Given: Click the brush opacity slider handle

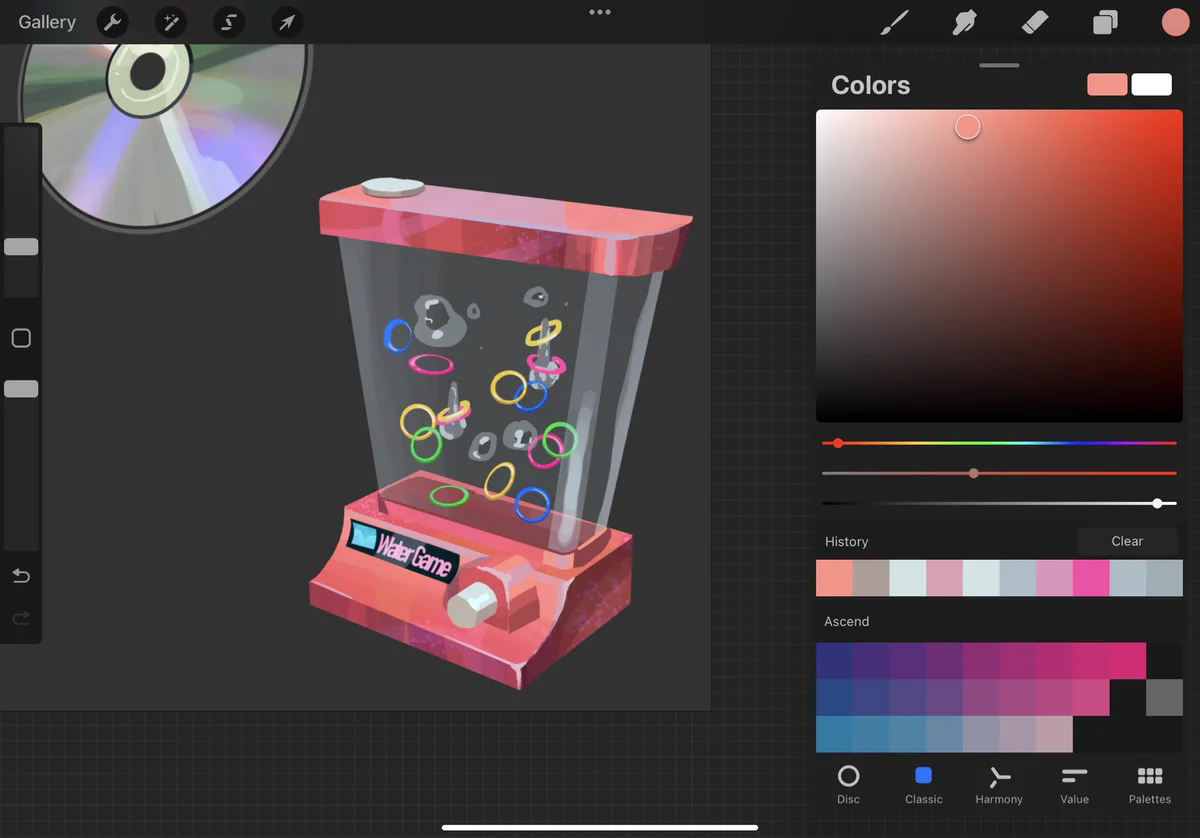Looking at the screenshot, I should pos(21,388).
